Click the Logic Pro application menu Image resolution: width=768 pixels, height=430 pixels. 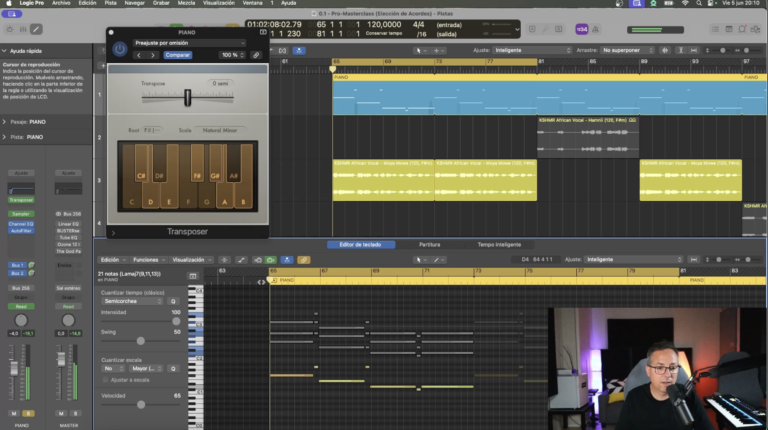(31, 3)
